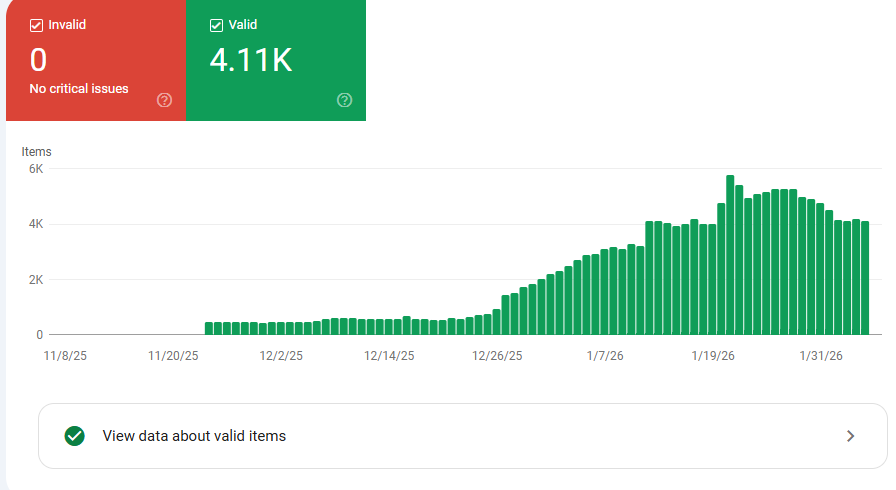Expand valid items with the right chevron
896x490 pixels.
pos(850,436)
